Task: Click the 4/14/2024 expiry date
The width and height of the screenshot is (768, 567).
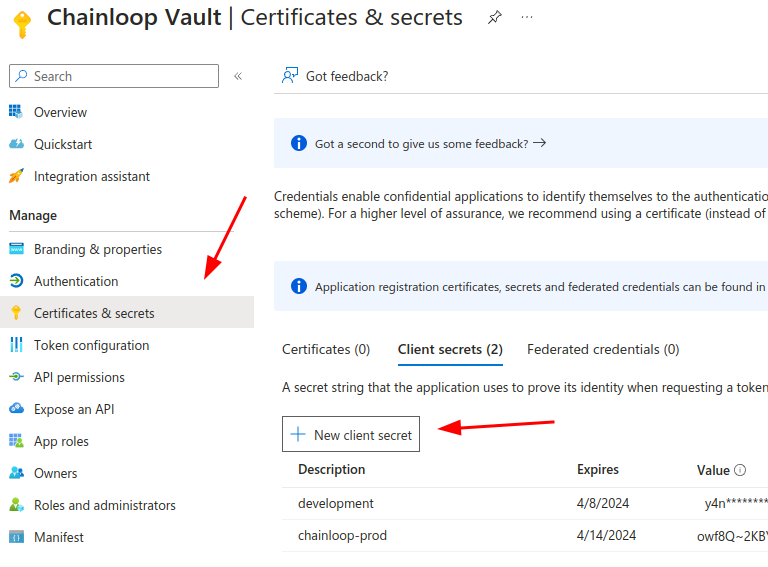Action: click(x=606, y=535)
